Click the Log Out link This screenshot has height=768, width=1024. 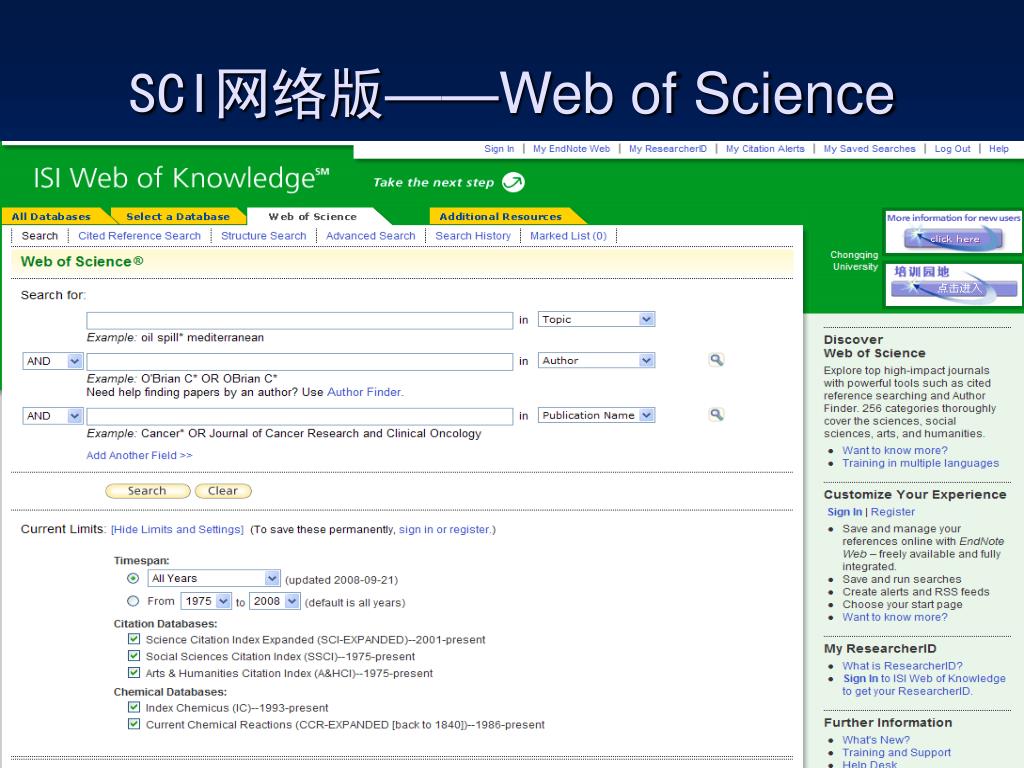[952, 149]
